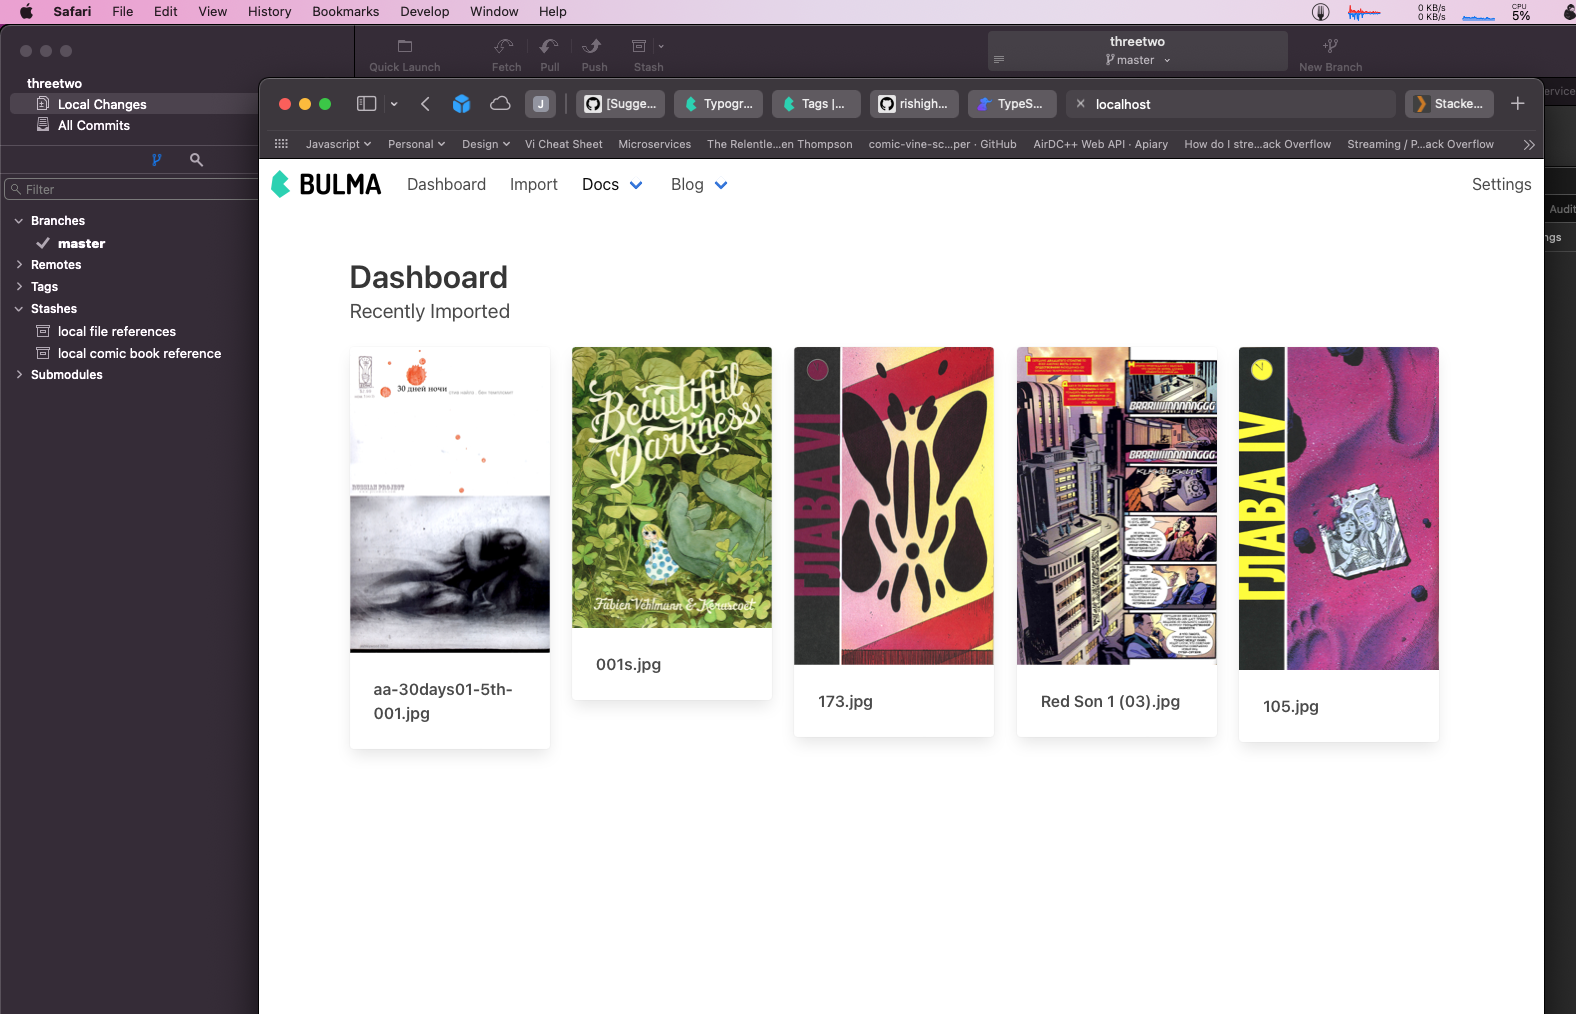Click the Stash toolbar icon

point(640,47)
